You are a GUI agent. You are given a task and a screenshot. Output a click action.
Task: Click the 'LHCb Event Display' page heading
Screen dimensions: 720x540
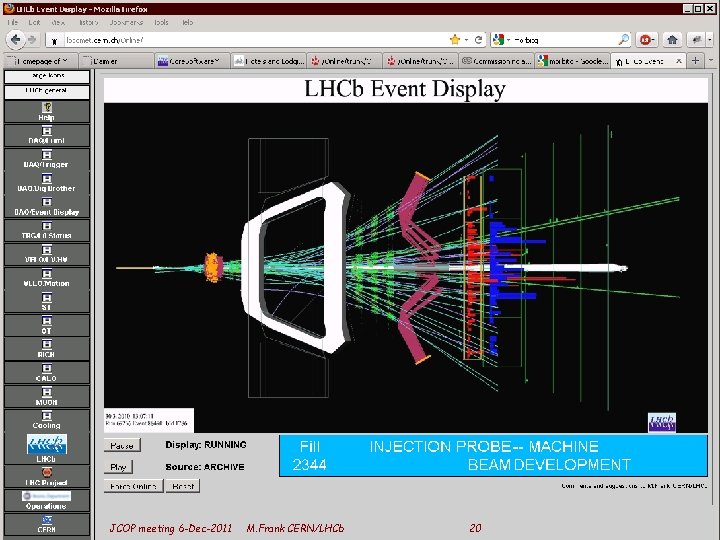[x=405, y=89]
